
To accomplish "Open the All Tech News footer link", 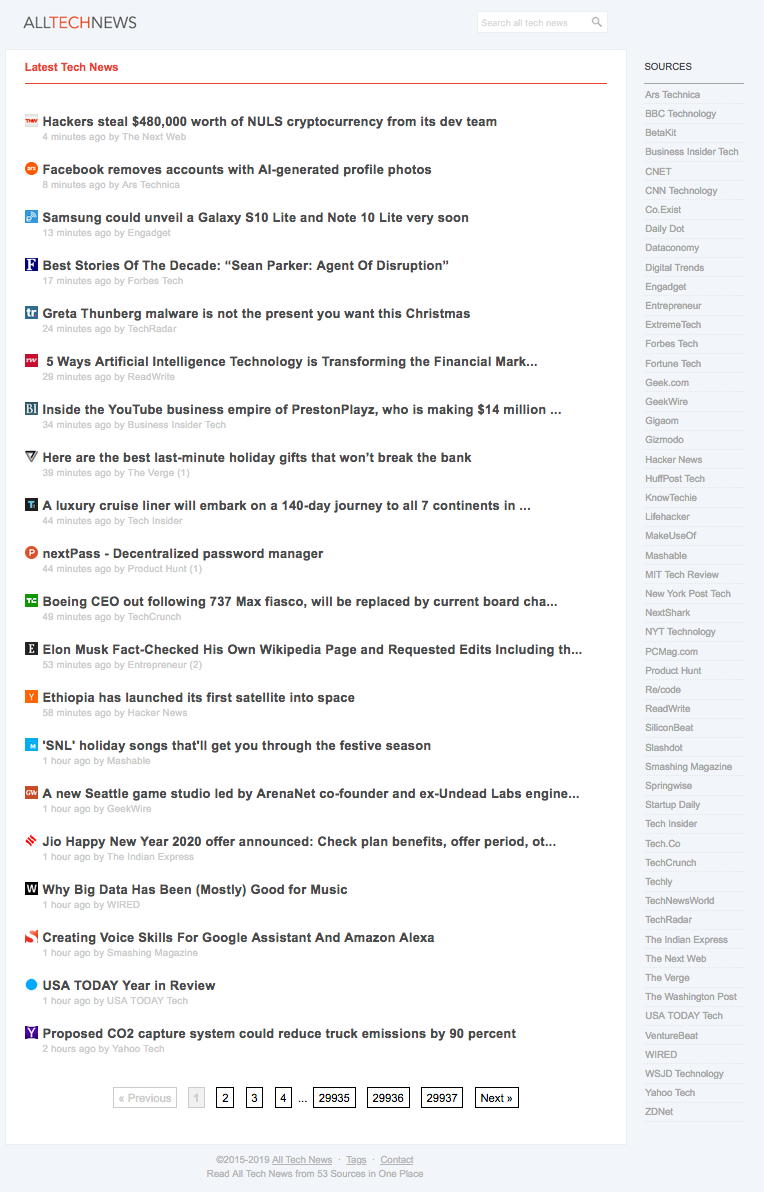I will pos(302,1159).
